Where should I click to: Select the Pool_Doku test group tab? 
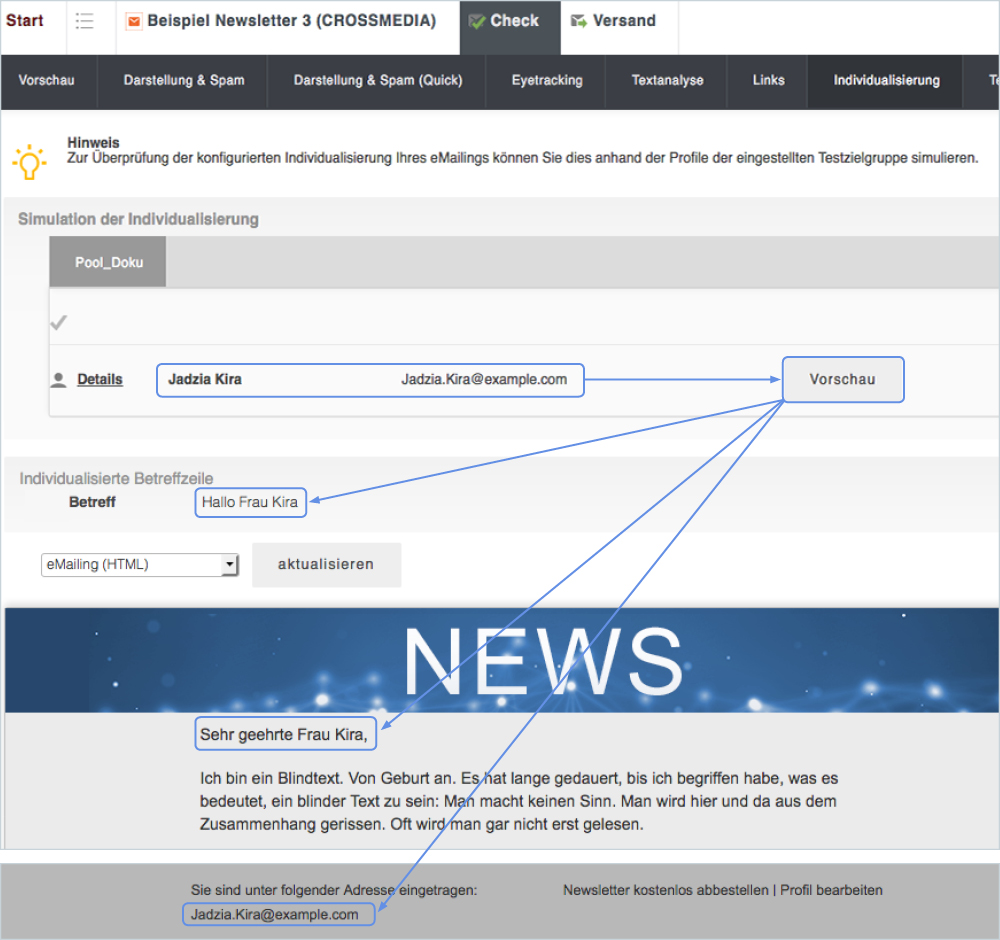(x=108, y=263)
